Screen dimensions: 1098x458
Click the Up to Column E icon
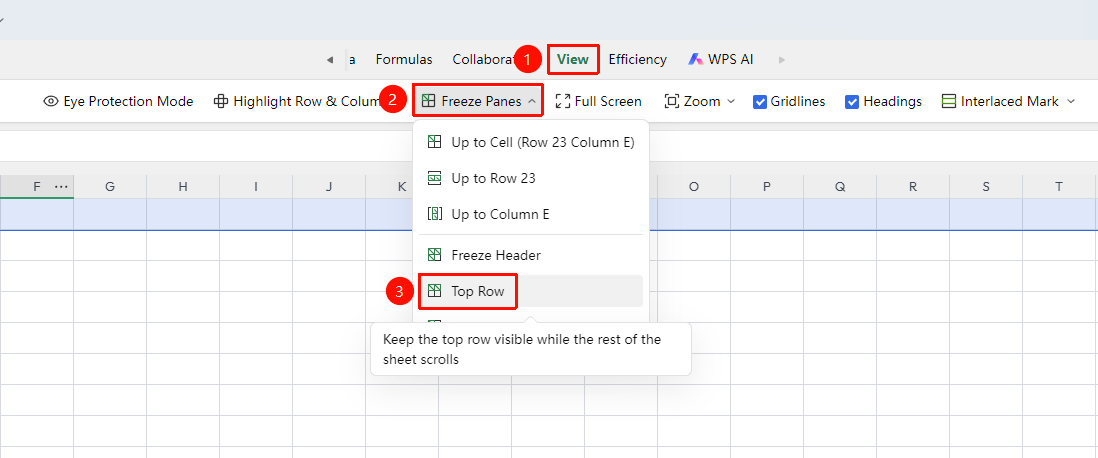click(x=434, y=214)
